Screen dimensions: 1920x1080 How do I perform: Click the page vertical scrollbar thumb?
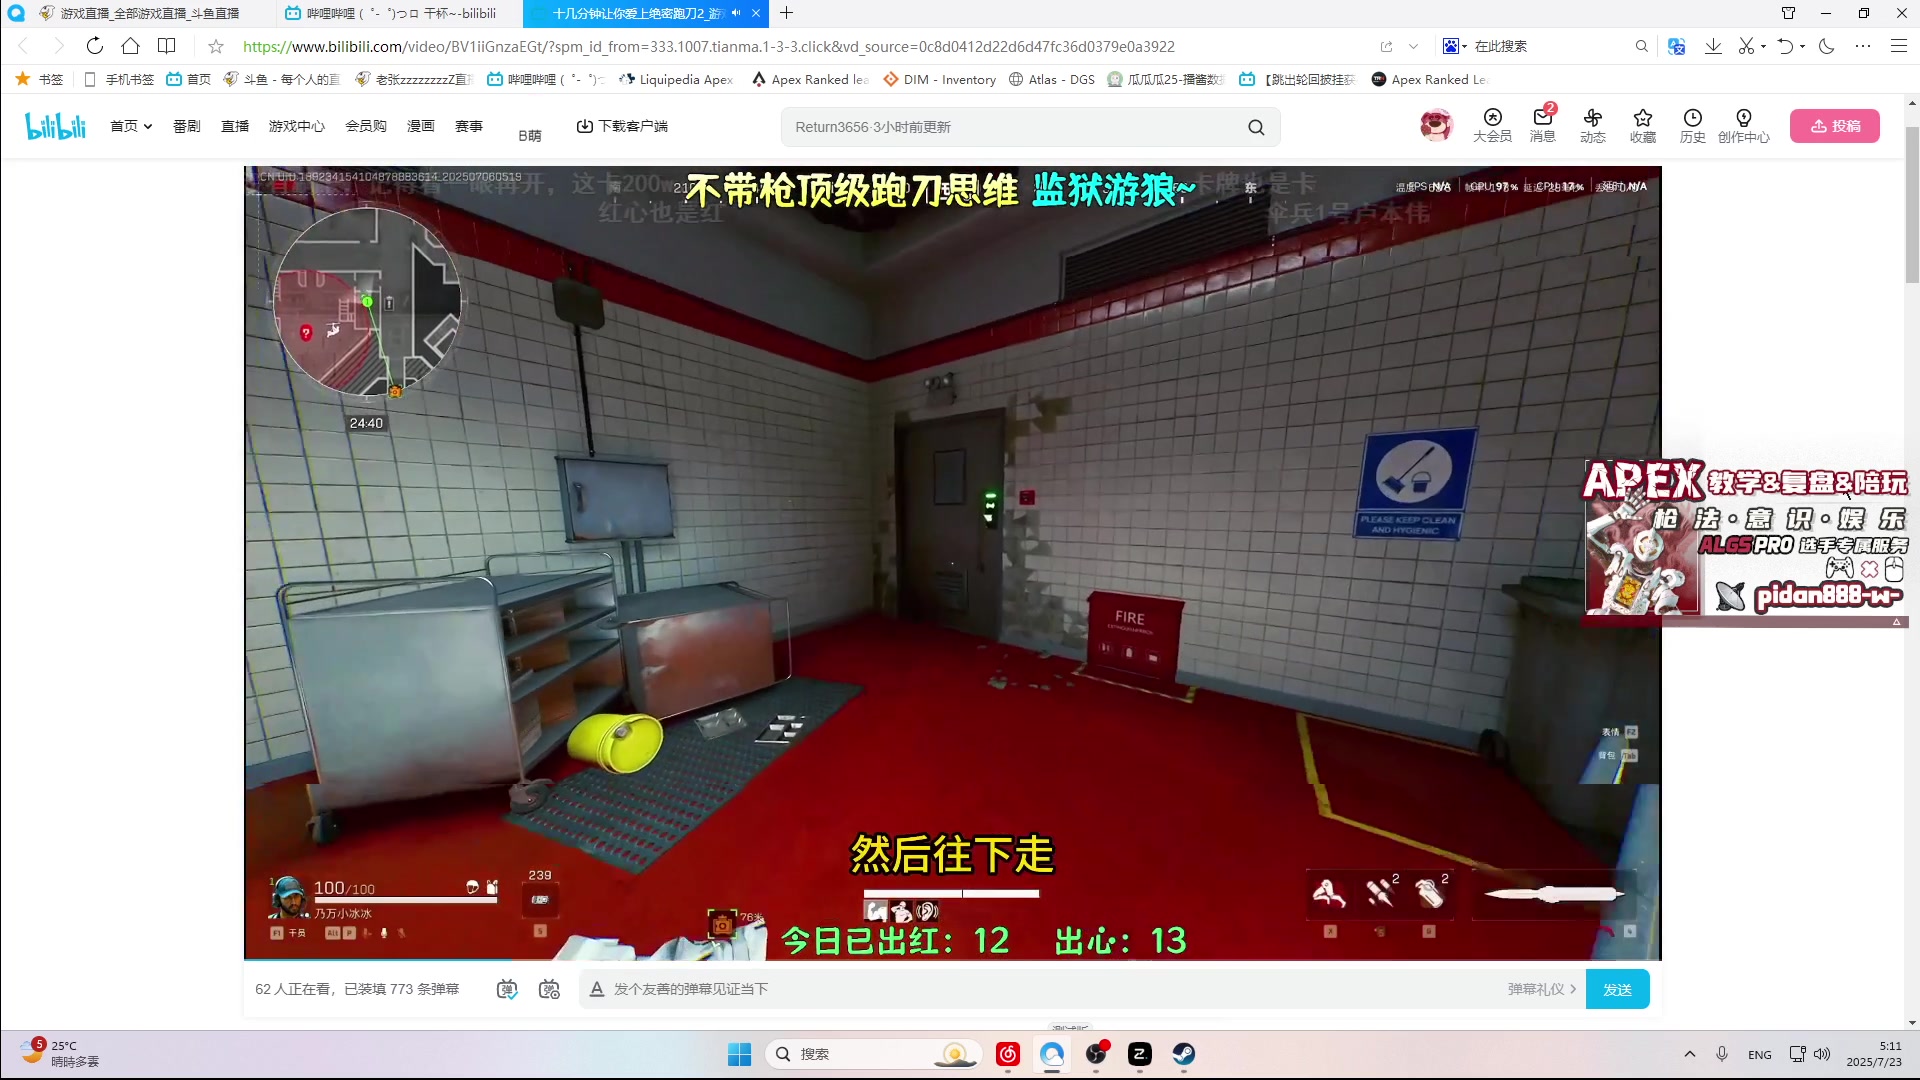pyautogui.click(x=1912, y=205)
